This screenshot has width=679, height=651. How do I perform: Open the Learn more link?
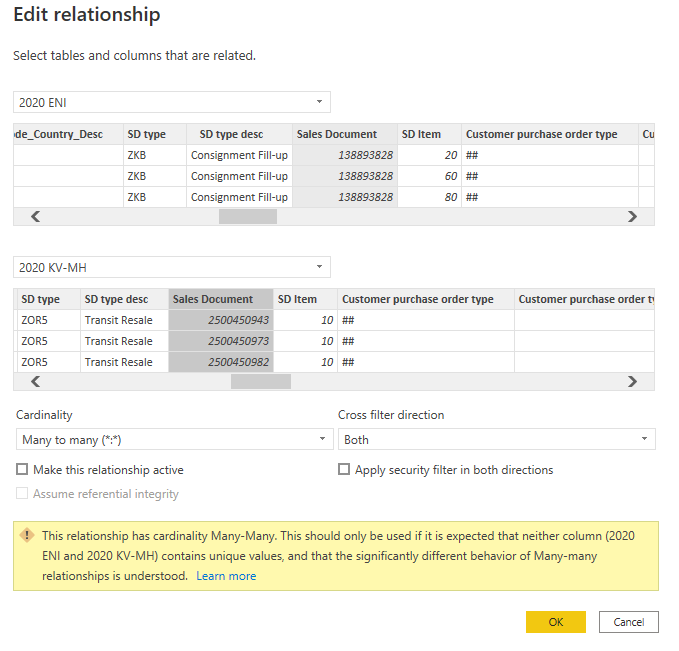pyautogui.click(x=226, y=576)
